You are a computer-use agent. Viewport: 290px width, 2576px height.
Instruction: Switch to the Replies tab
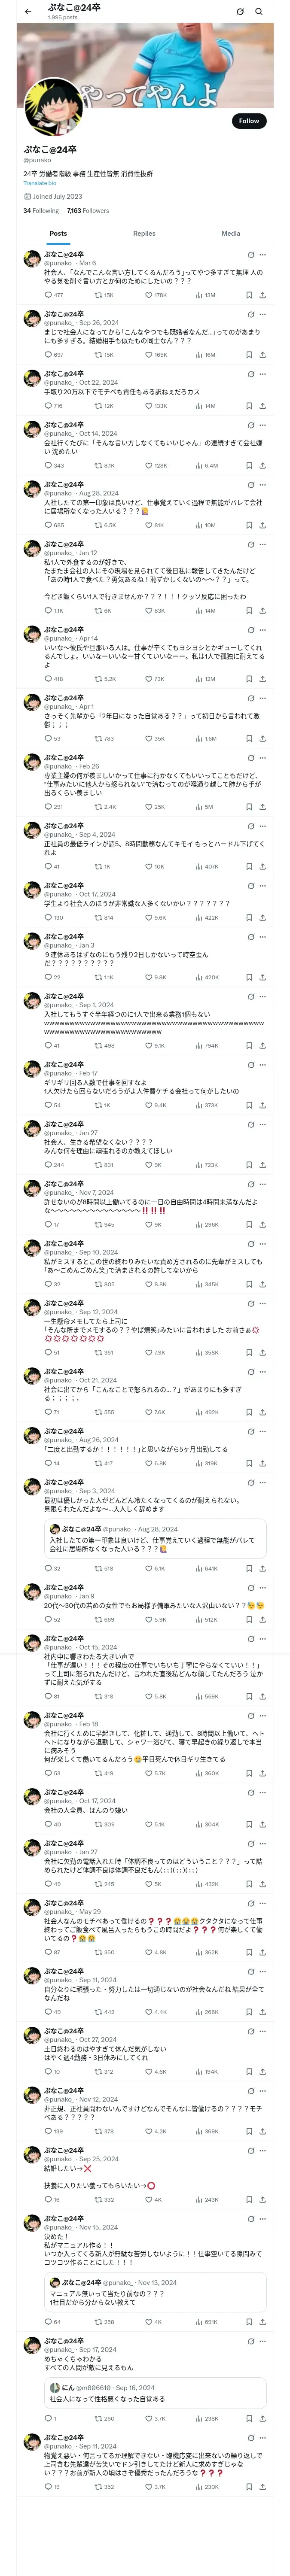(144, 233)
